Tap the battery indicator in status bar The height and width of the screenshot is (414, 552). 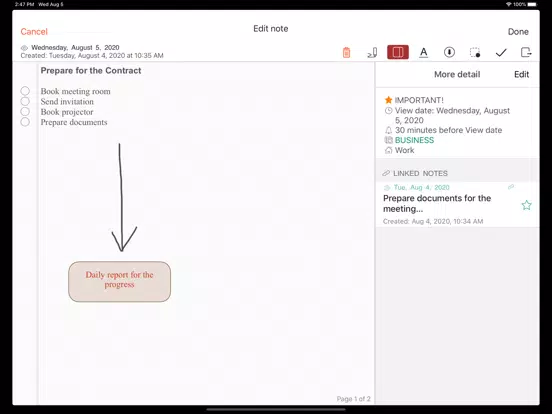532,4
